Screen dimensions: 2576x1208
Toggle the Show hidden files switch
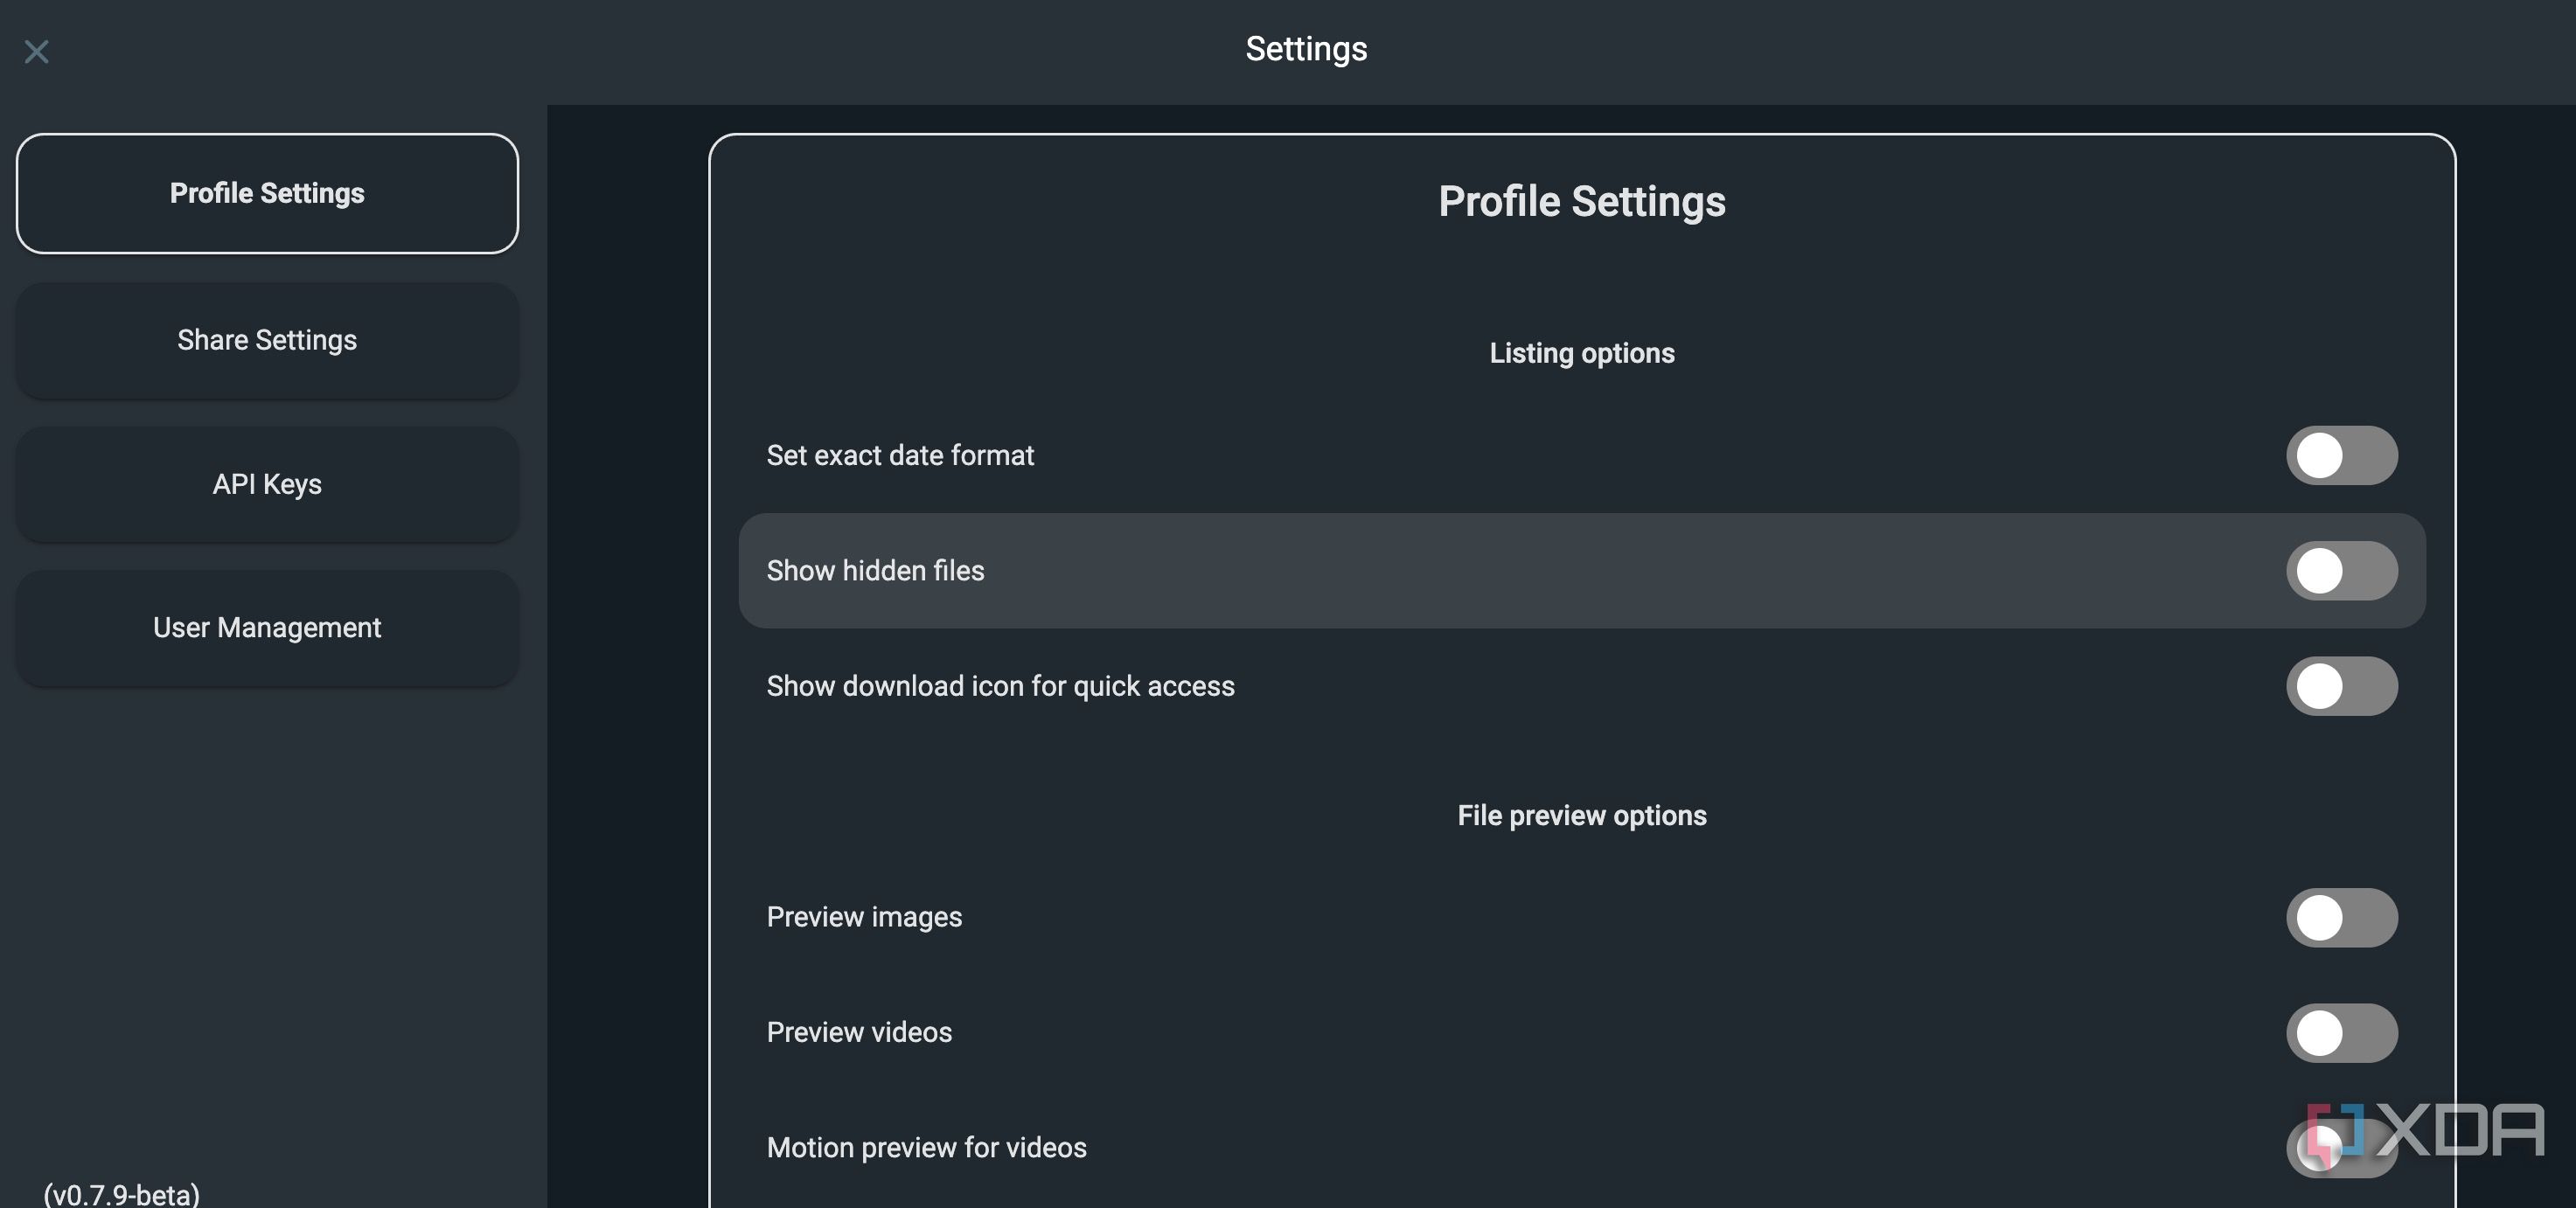[x=2341, y=571]
